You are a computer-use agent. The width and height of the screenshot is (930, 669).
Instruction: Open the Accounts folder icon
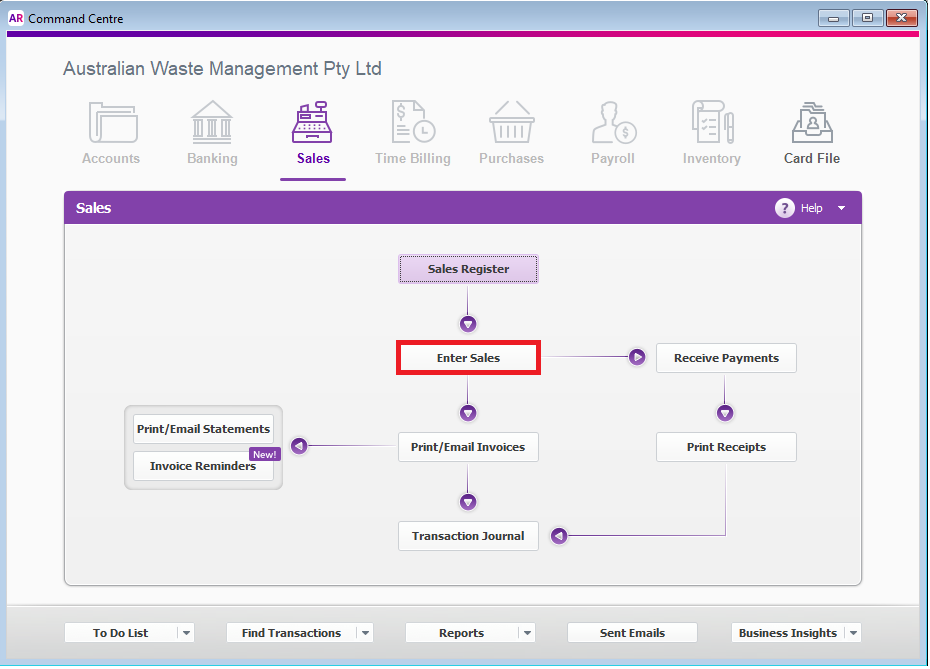(x=113, y=123)
